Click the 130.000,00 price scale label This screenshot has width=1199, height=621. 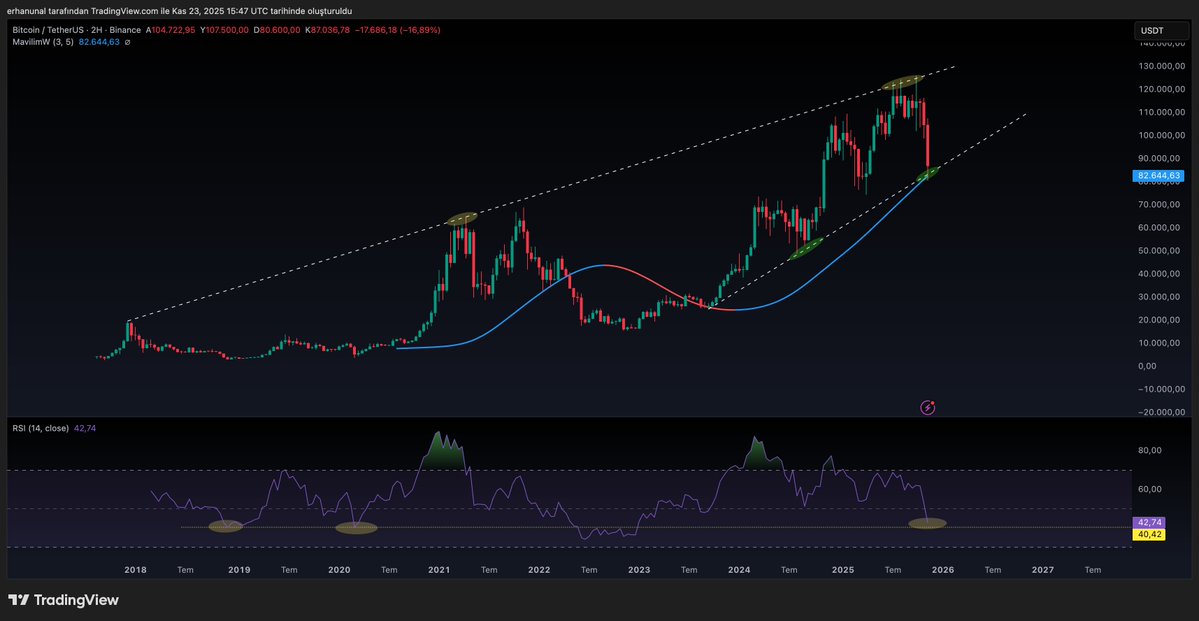click(1161, 66)
